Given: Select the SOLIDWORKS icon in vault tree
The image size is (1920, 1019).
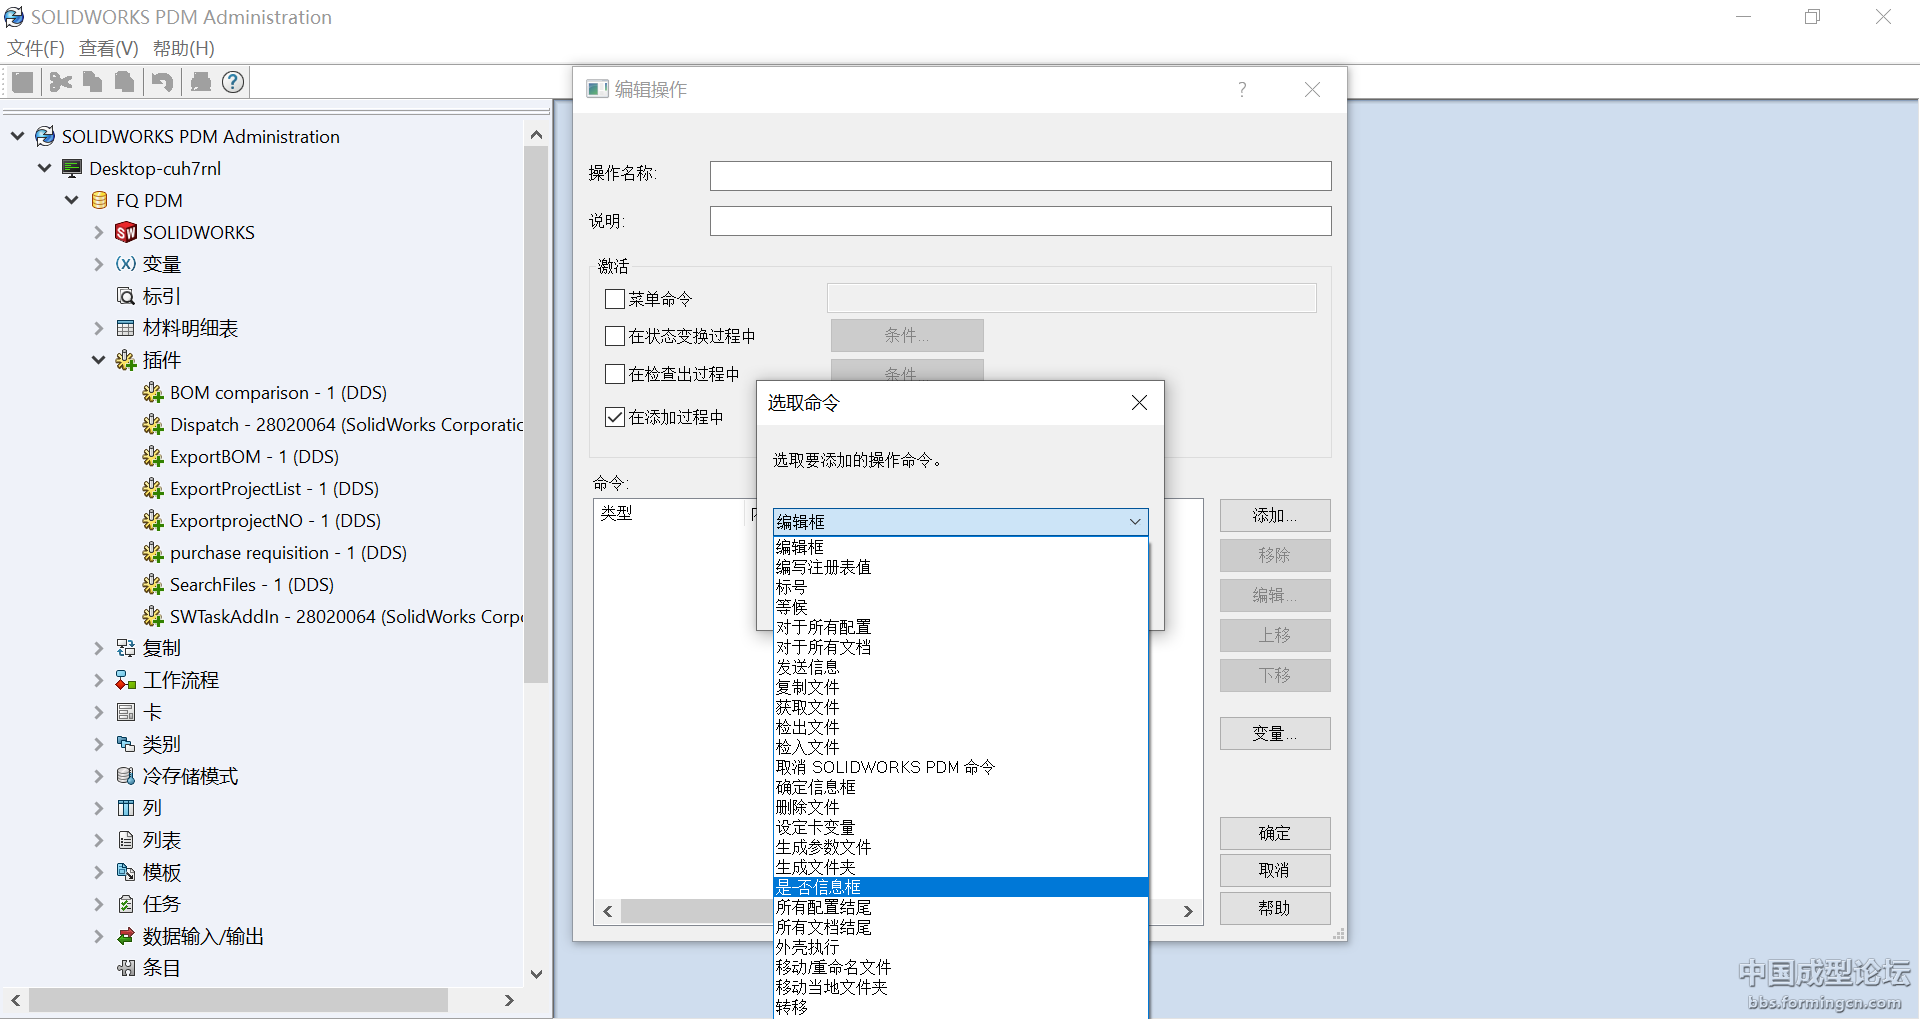Looking at the screenshot, I should (126, 233).
